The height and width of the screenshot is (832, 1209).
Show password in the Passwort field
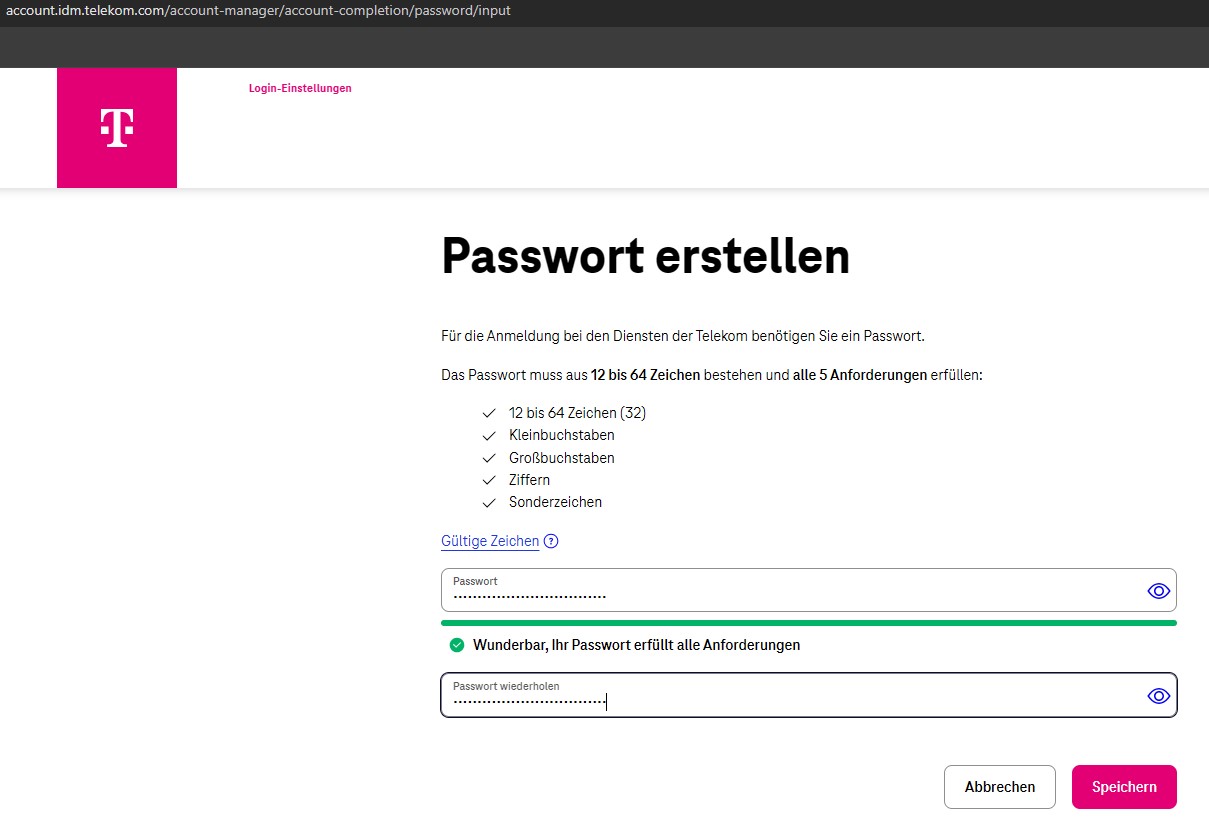tap(1158, 591)
